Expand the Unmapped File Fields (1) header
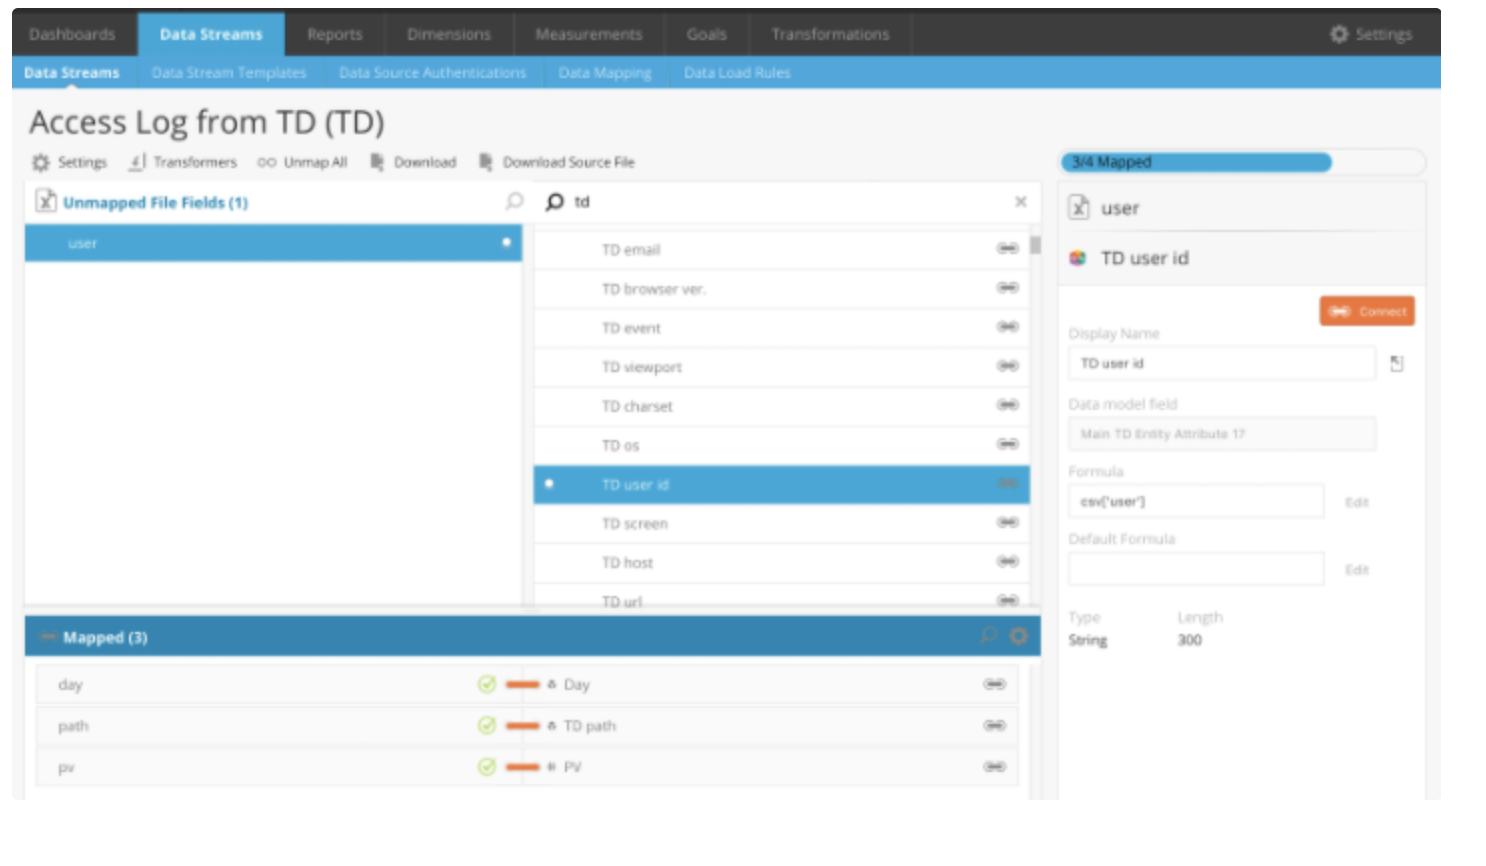Viewport: 1486px width, 866px height. coord(155,203)
